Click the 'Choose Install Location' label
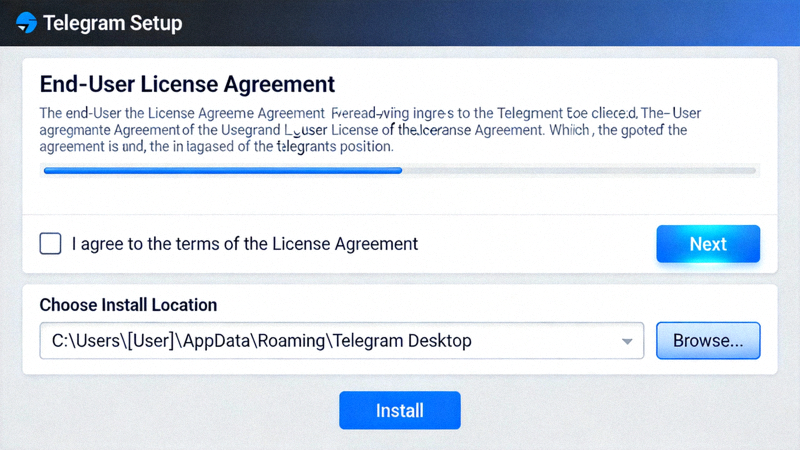Image resolution: width=800 pixels, height=450 pixels. [x=129, y=305]
